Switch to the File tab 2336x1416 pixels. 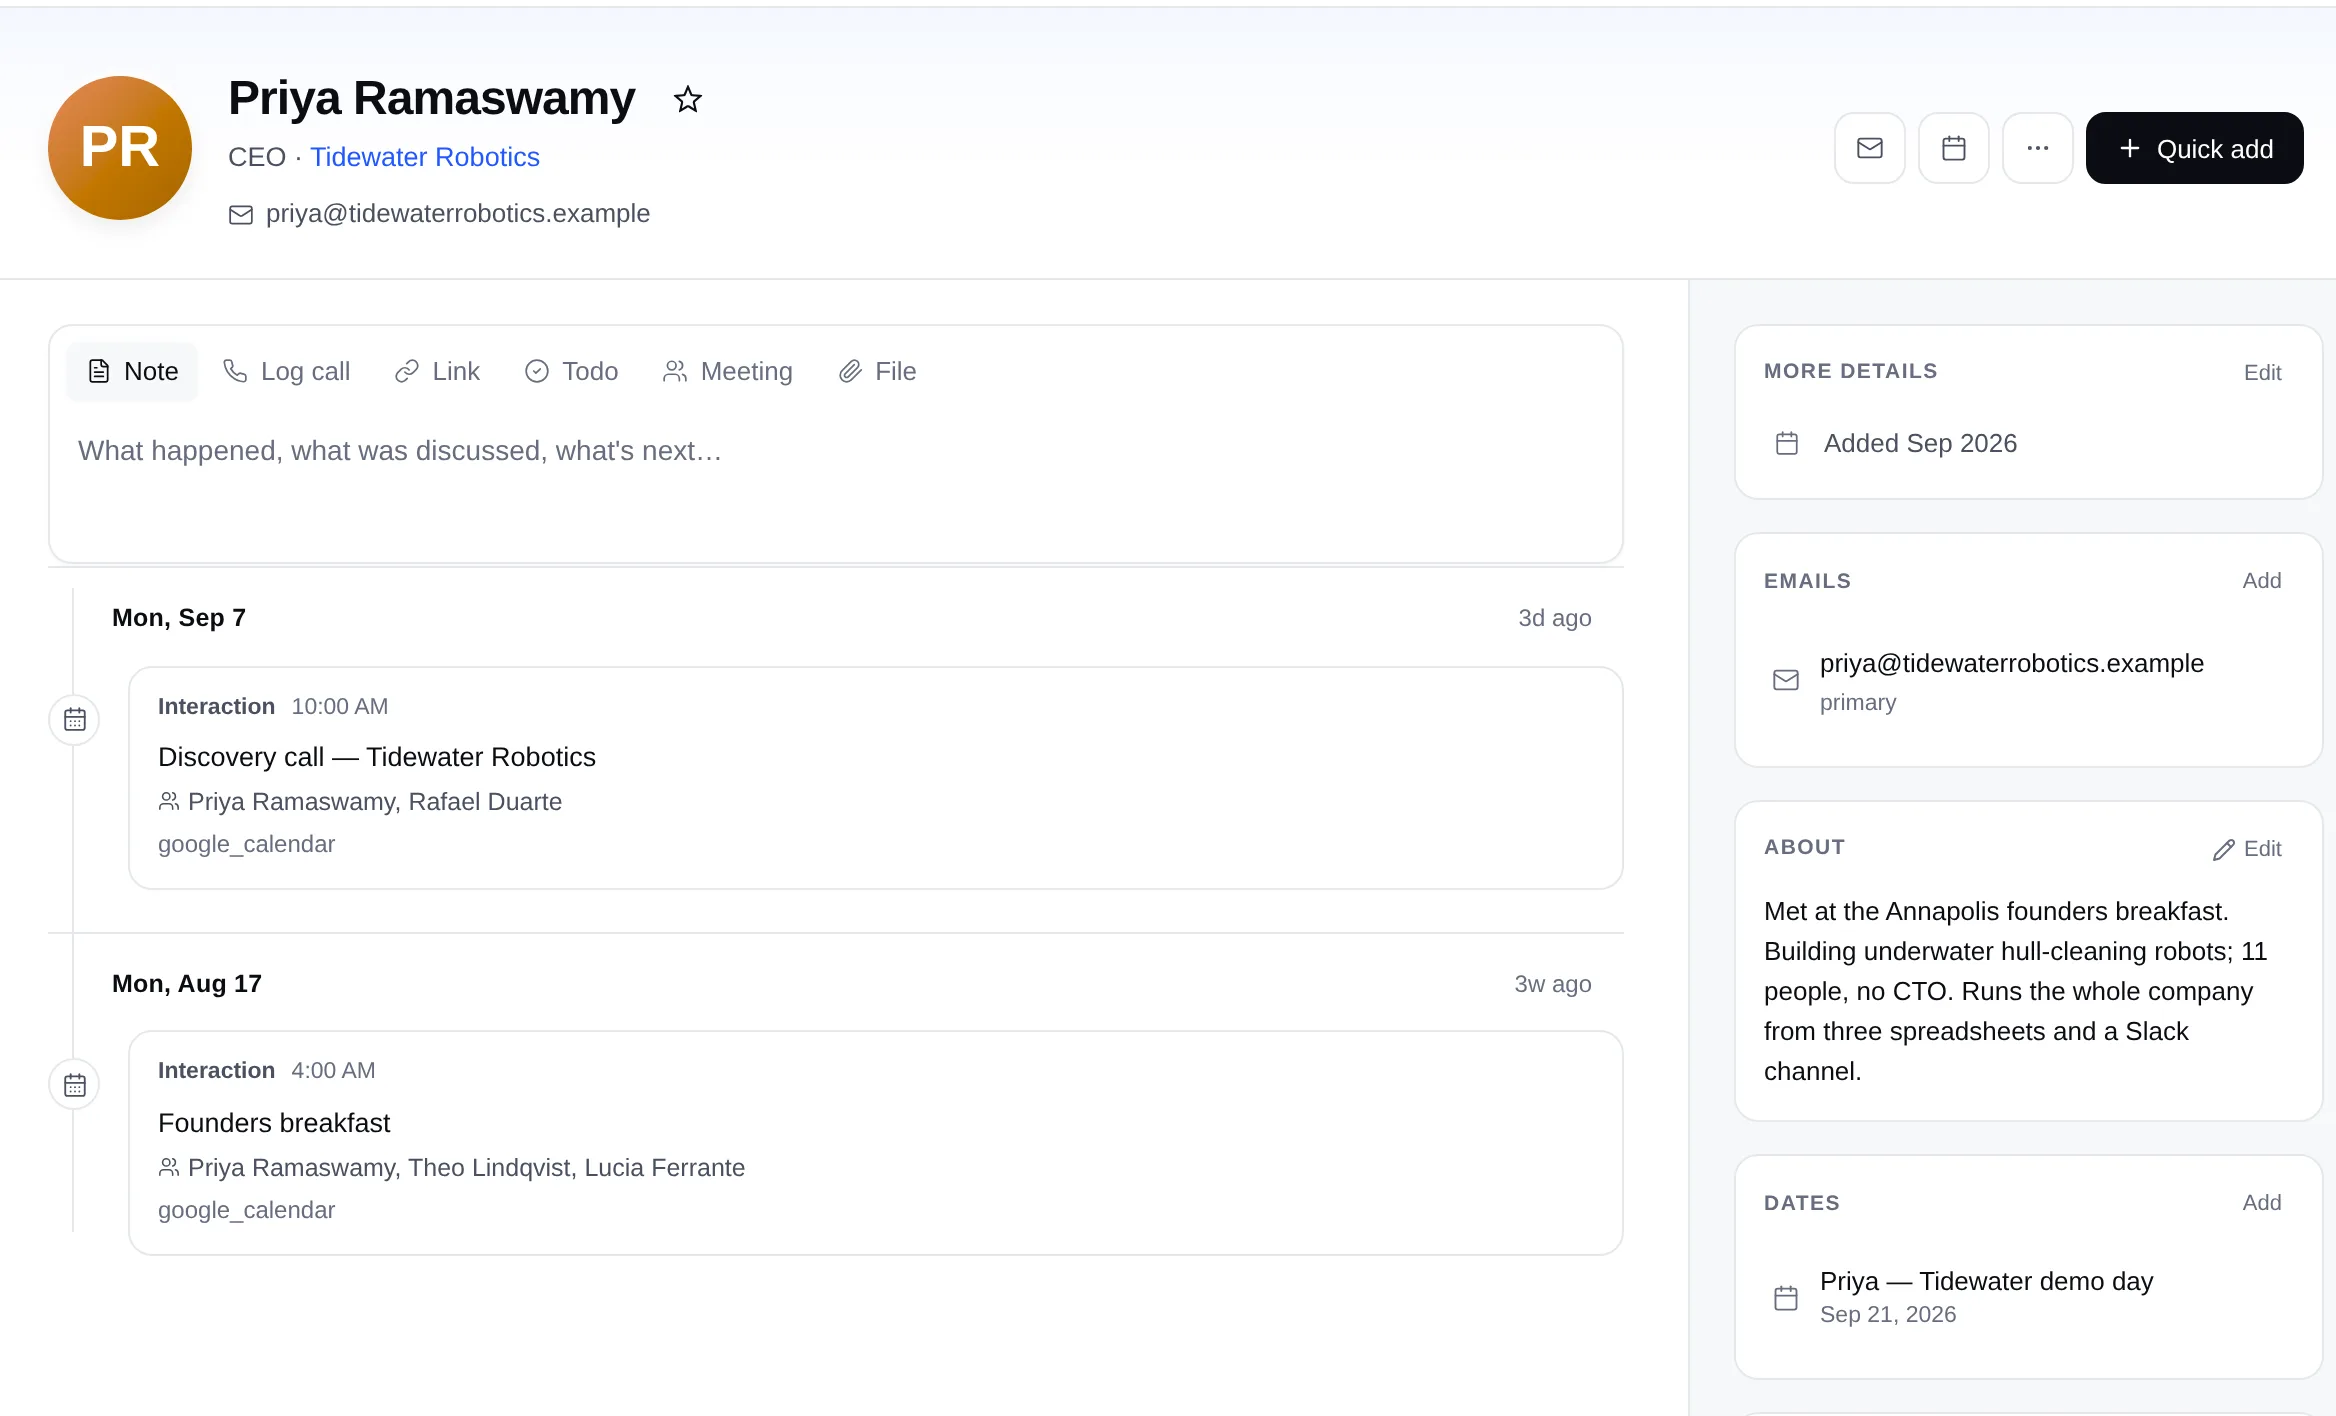point(877,372)
